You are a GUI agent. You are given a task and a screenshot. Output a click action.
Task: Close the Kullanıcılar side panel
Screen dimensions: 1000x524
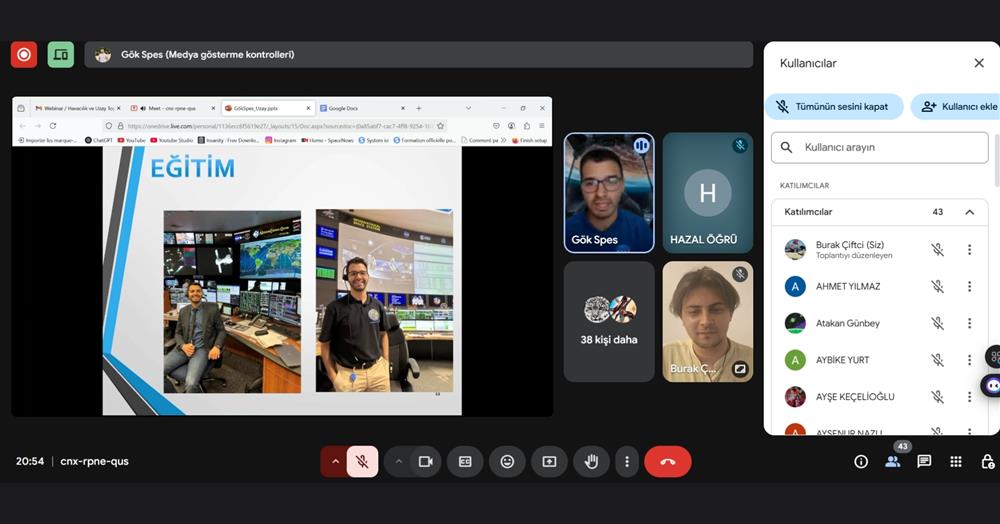[979, 63]
